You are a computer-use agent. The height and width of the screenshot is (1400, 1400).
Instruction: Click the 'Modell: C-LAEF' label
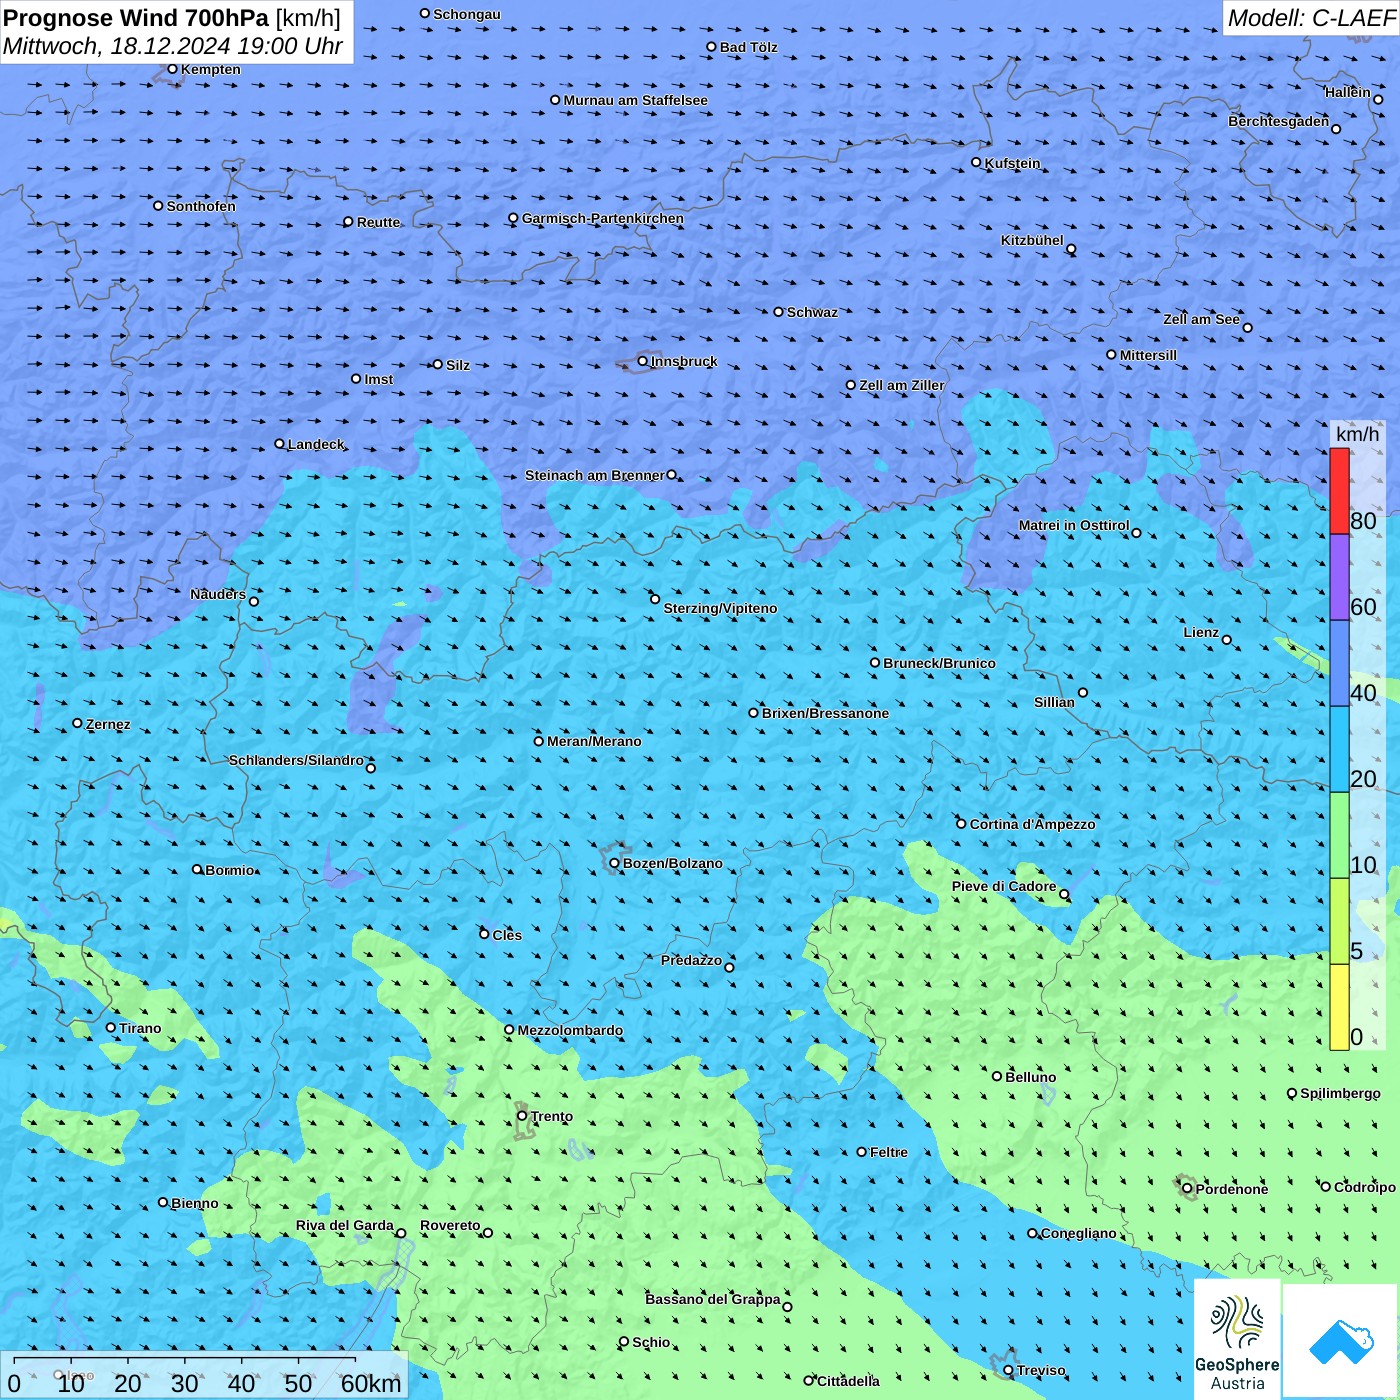tap(1311, 18)
